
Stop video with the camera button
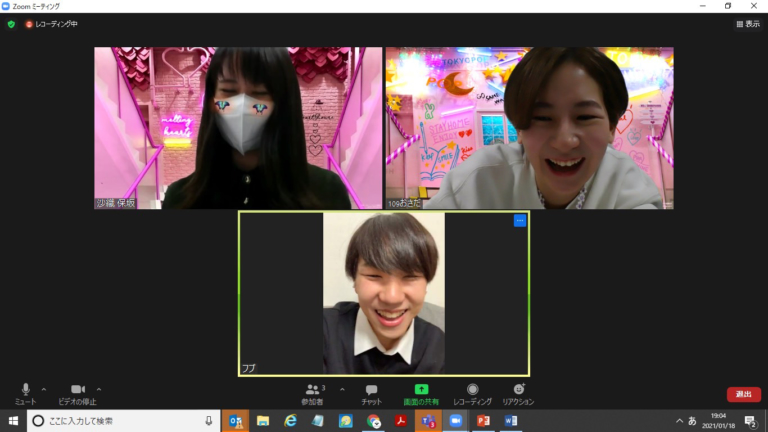(x=77, y=390)
